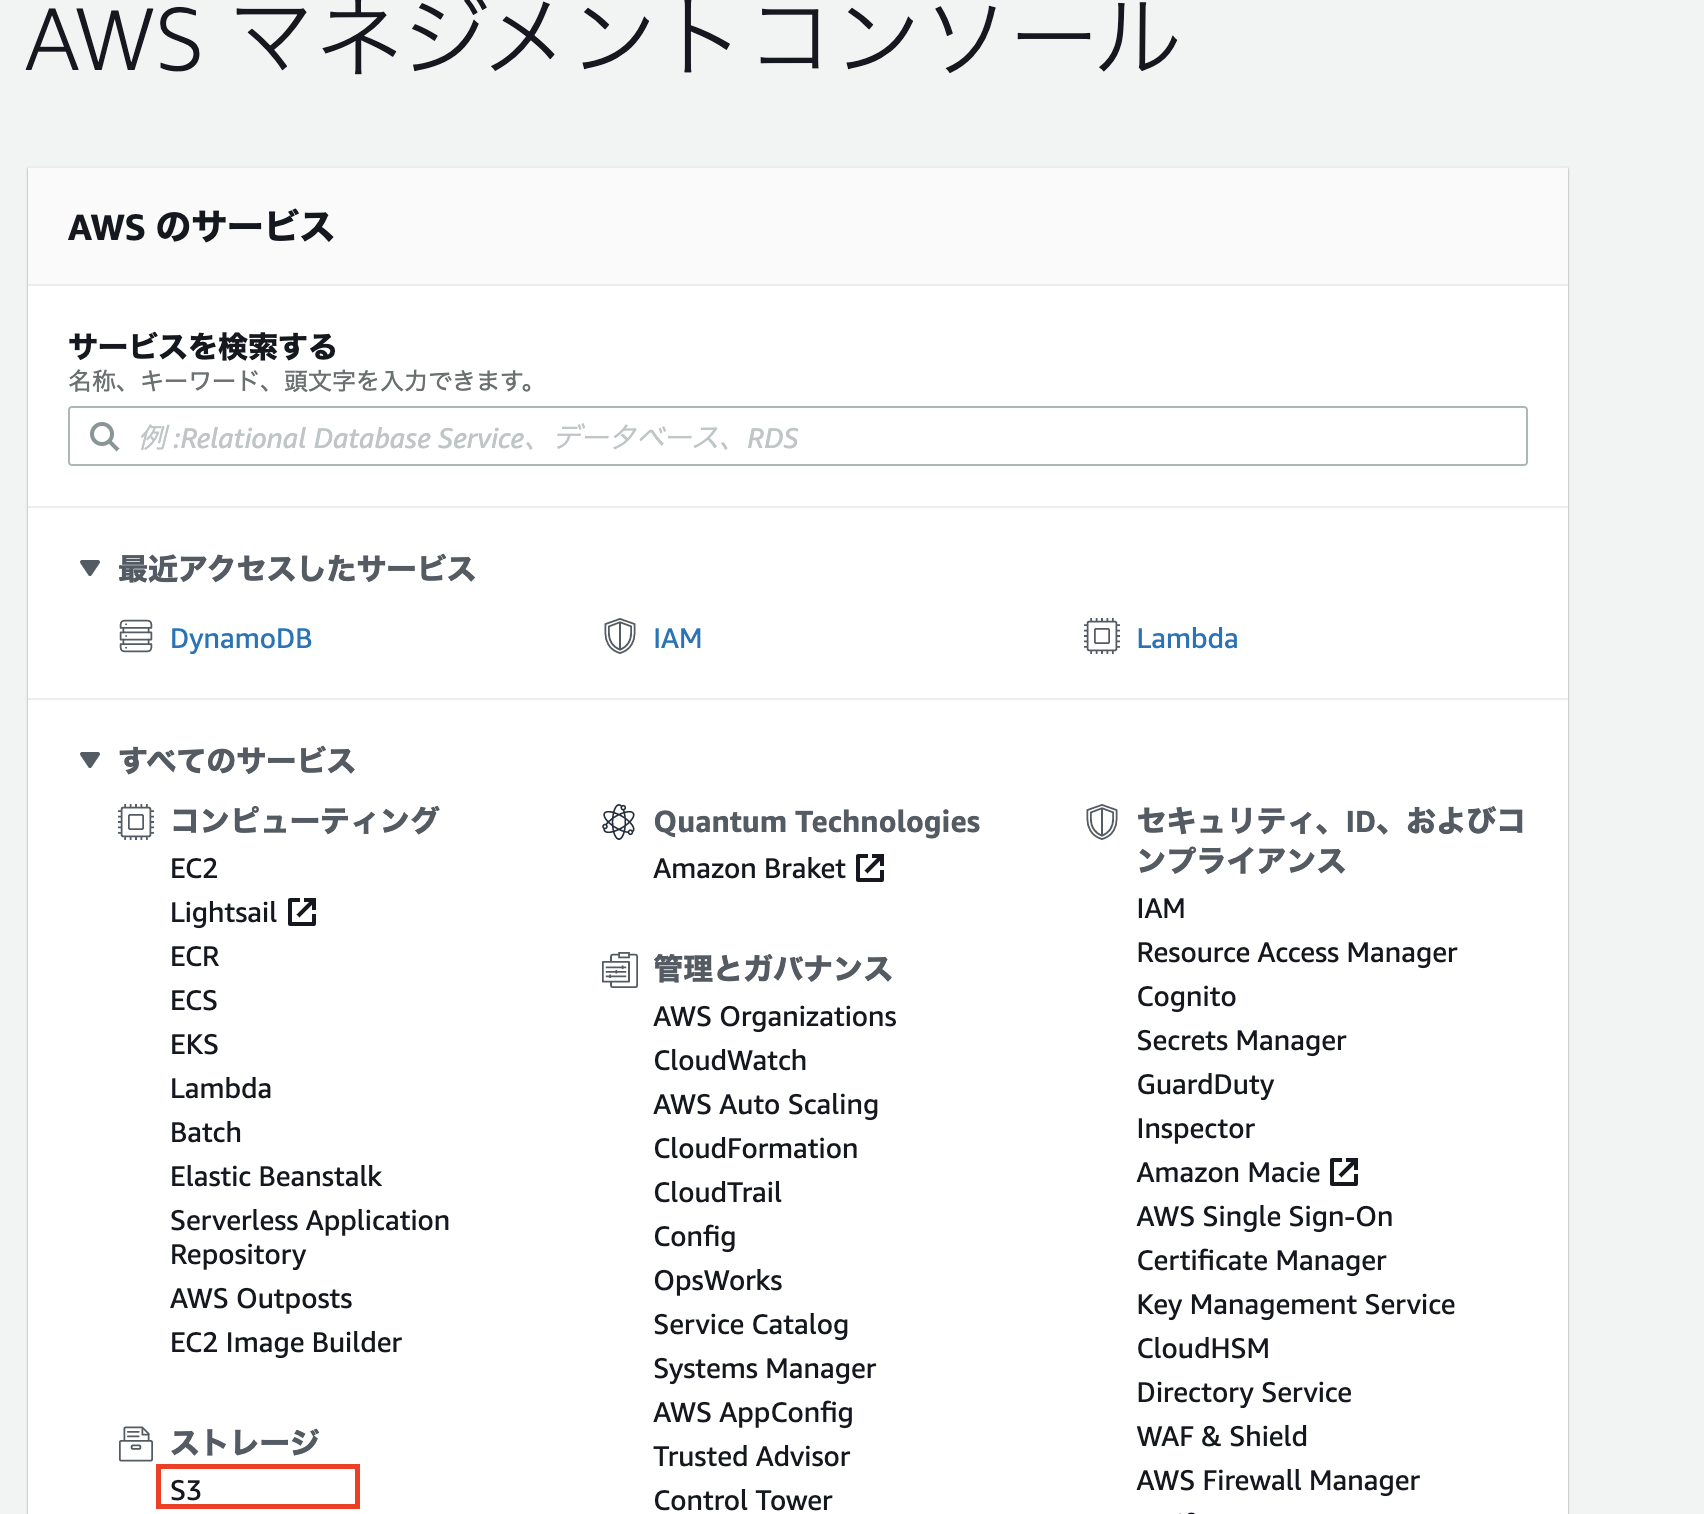Open Resource Access Manager

1297,952
